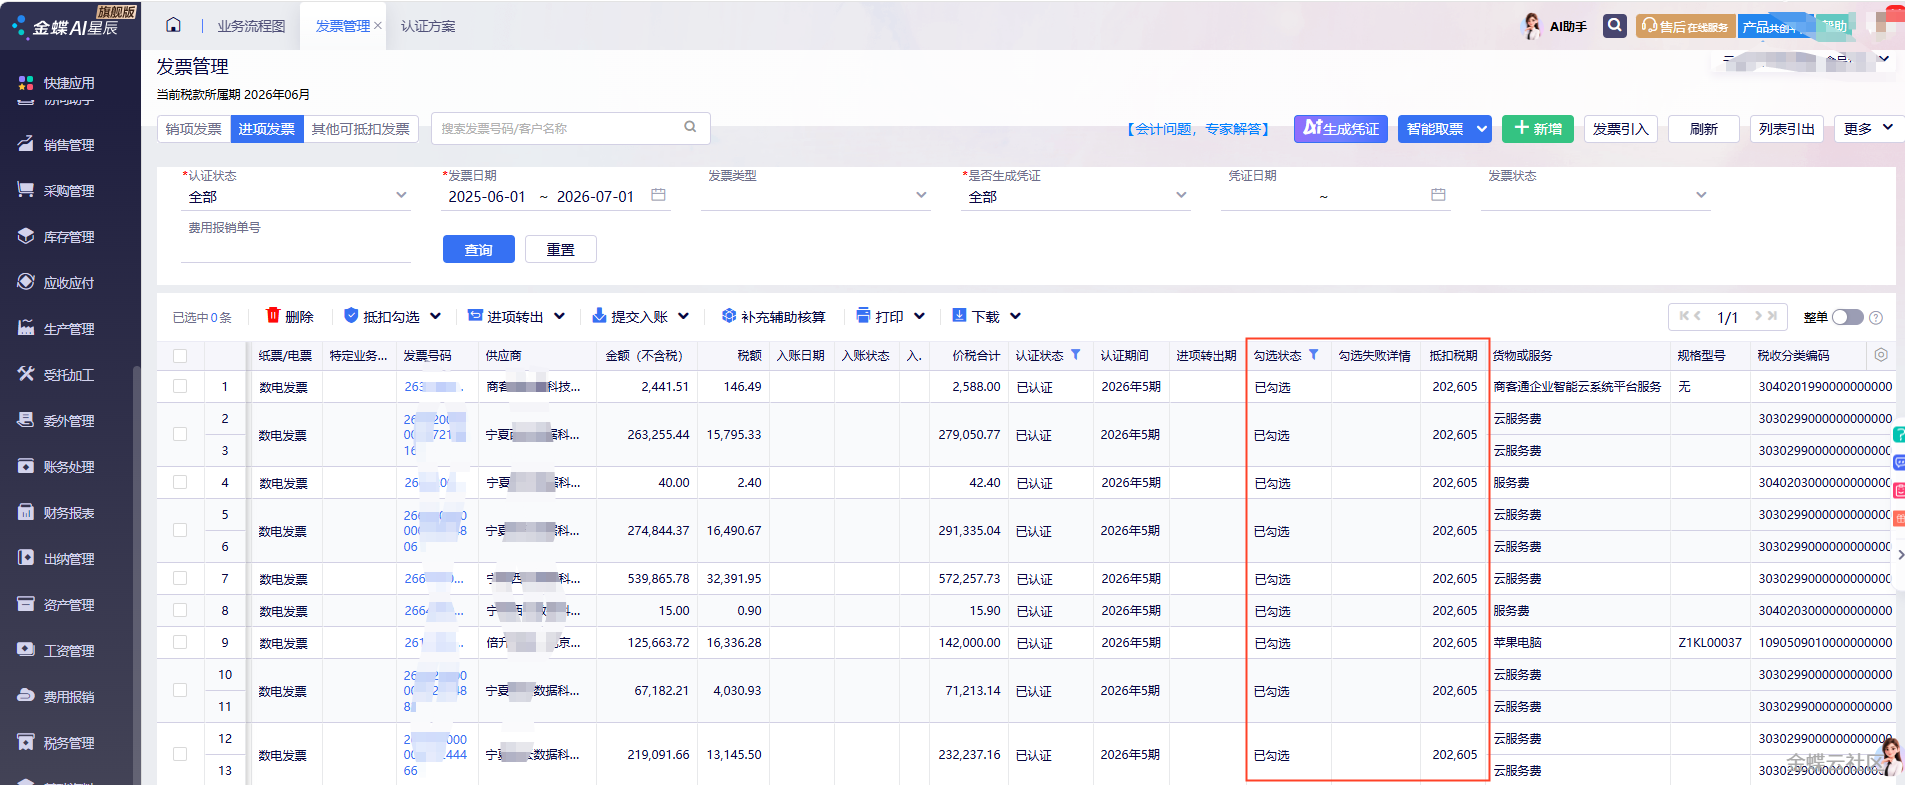Click the 查询 button
Screen dimensions: 1905x785
pyautogui.click(x=479, y=249)
